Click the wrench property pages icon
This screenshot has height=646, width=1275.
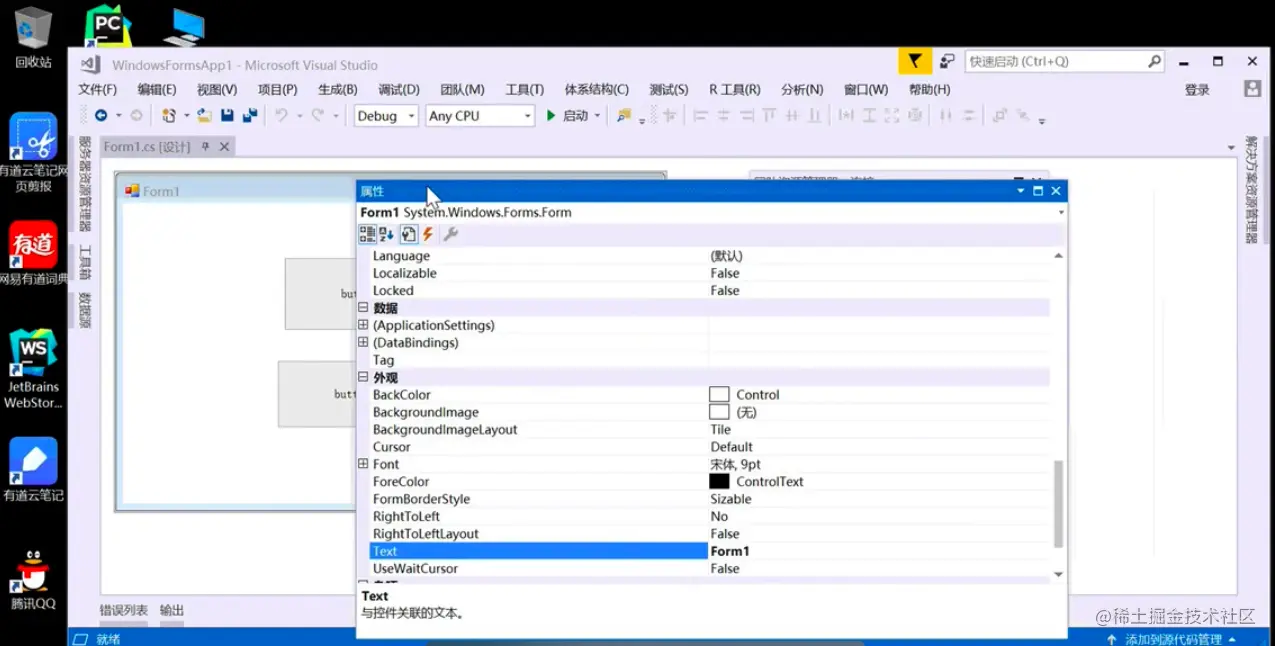tap(451, 234)
